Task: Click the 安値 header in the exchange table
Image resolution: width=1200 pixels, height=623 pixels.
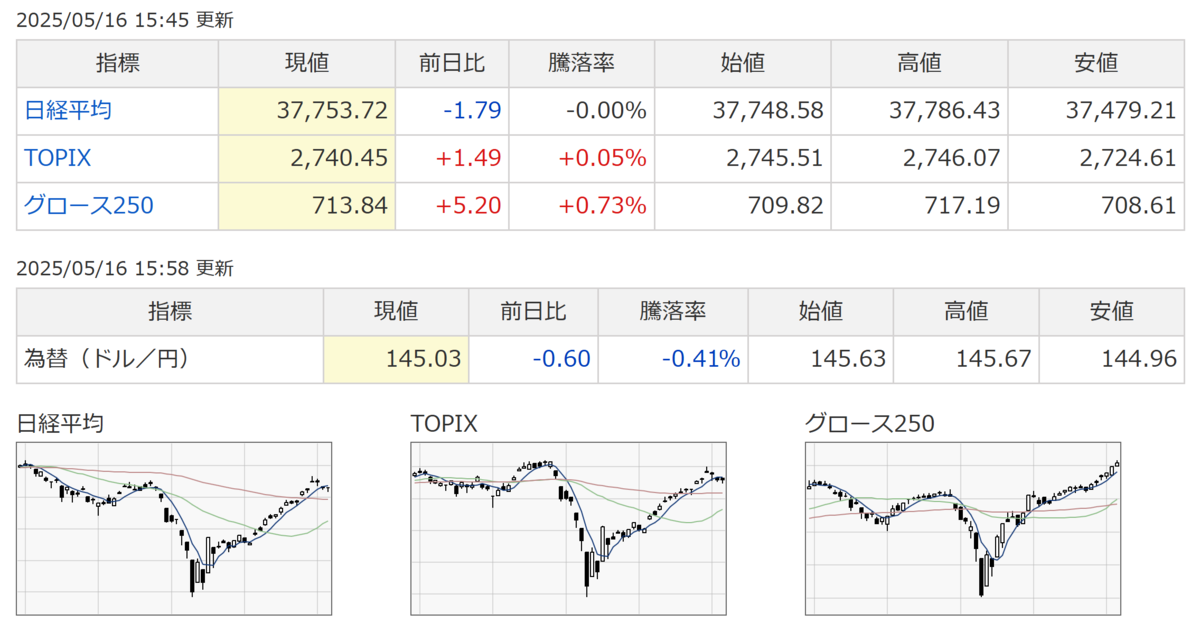Action: click(1112, 311)
